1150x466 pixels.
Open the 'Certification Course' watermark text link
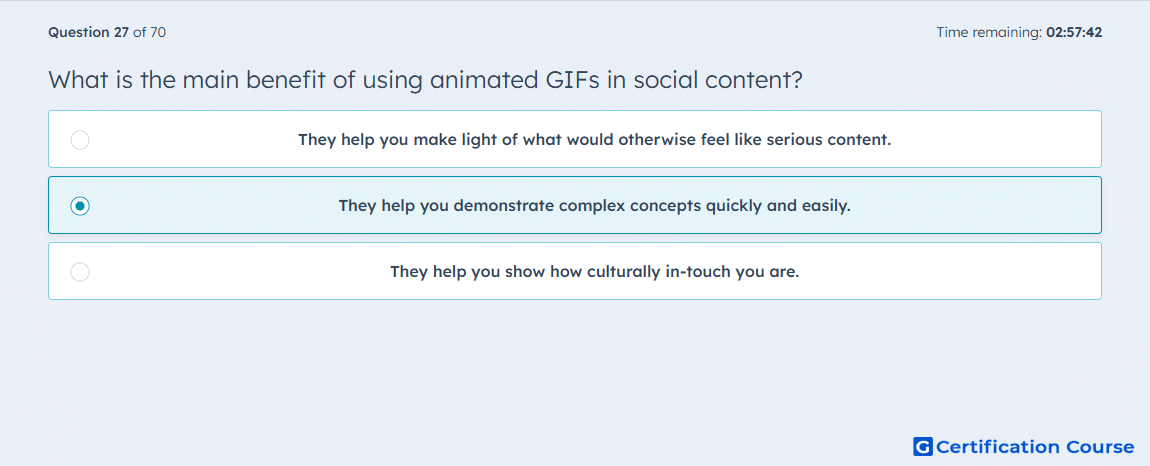[x=1035, y=447]
